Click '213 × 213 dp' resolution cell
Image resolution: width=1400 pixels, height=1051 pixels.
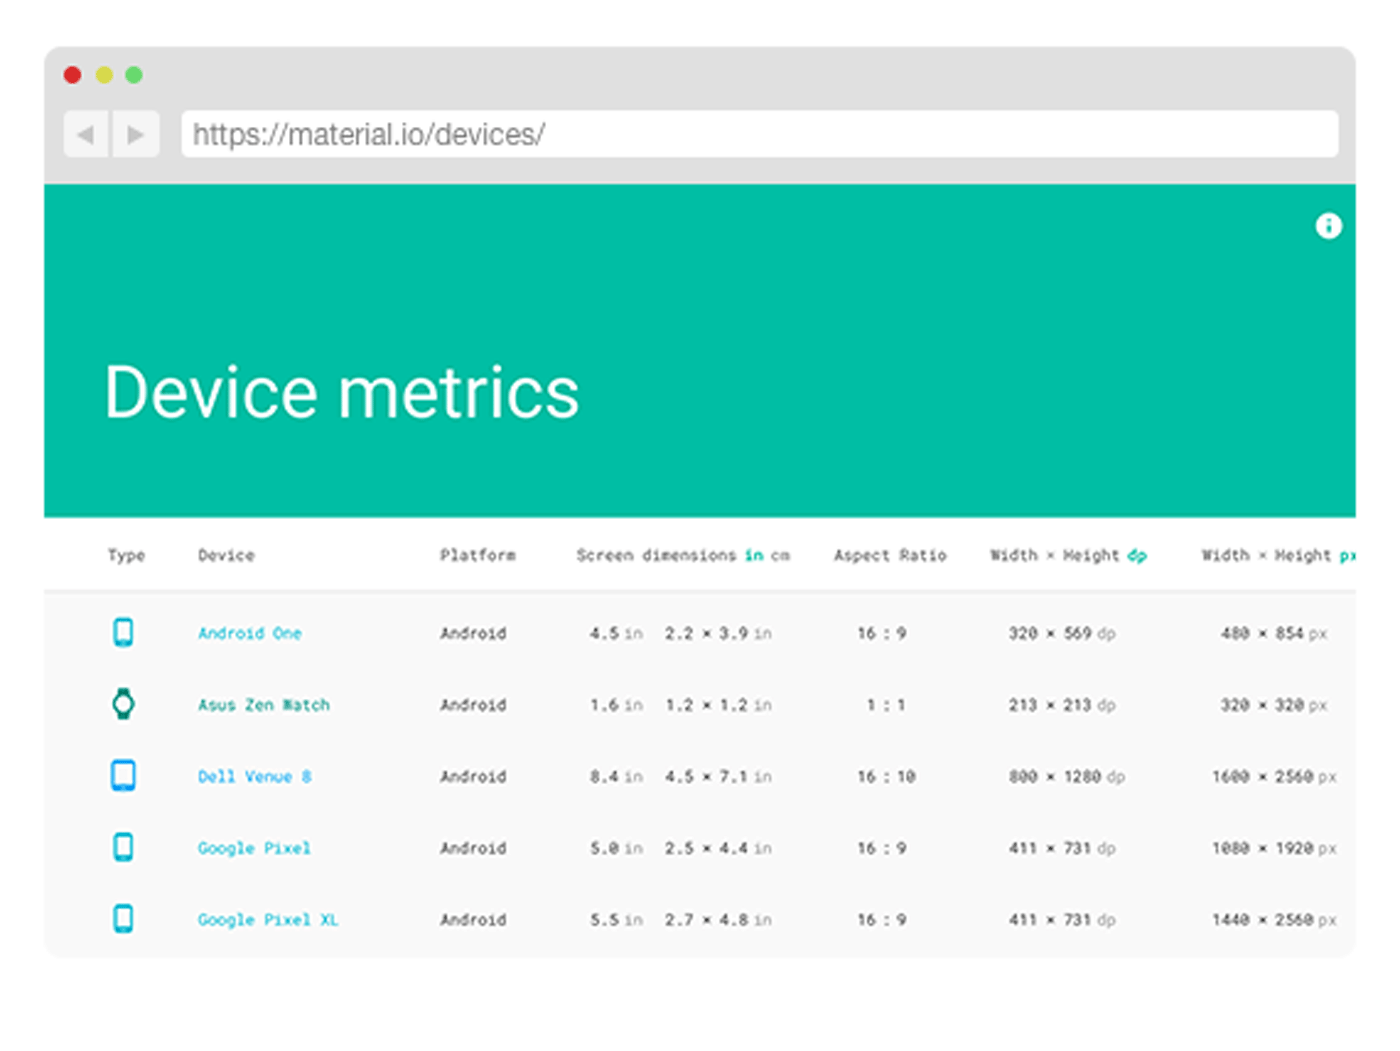tap(1062, 705)
